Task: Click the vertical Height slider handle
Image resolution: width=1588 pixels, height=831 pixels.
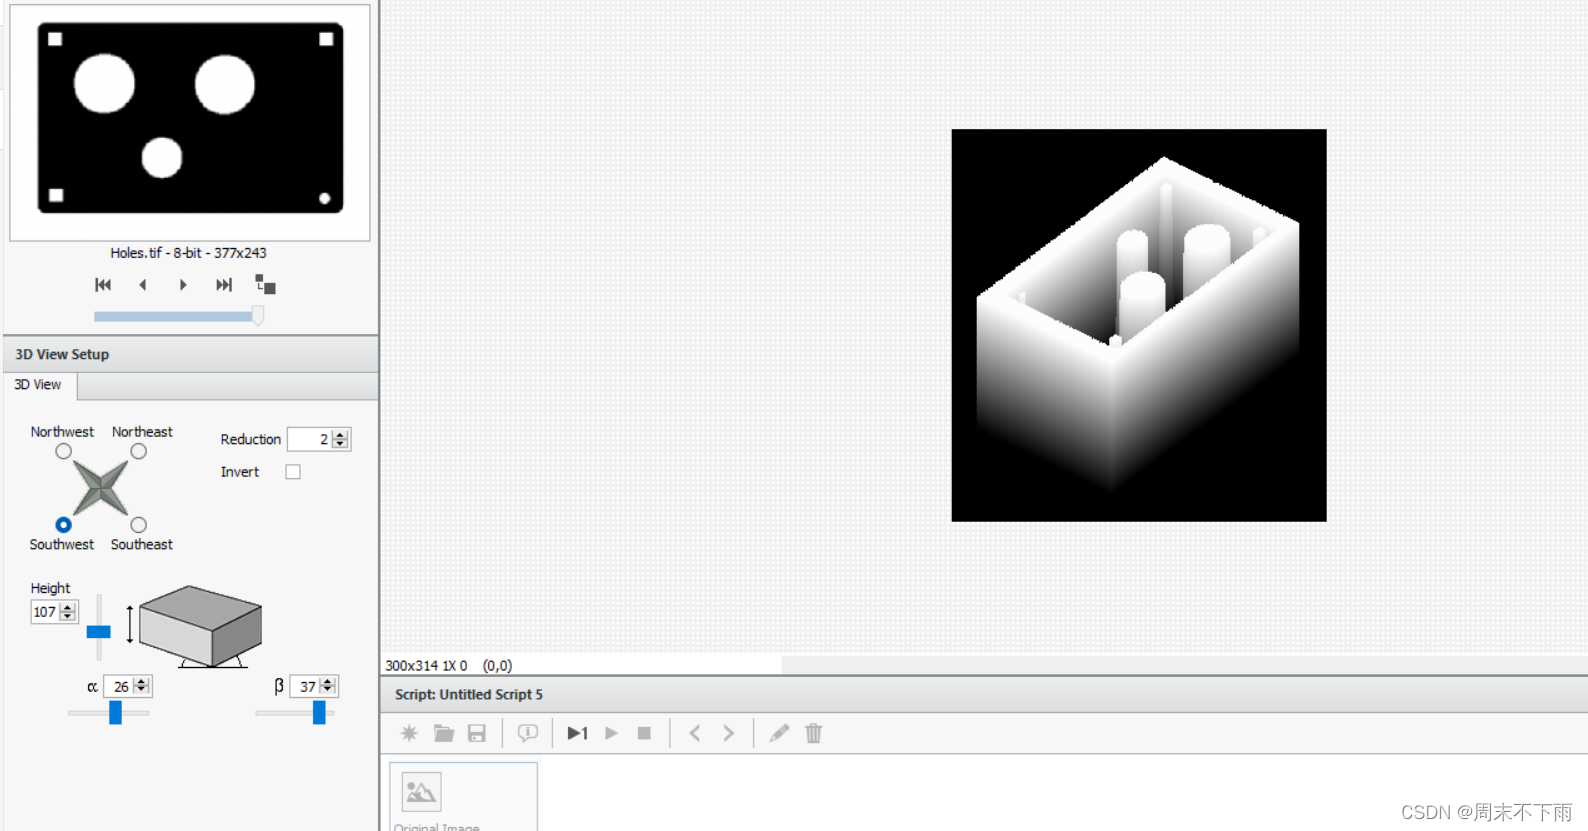Action: tap(98, 632)
